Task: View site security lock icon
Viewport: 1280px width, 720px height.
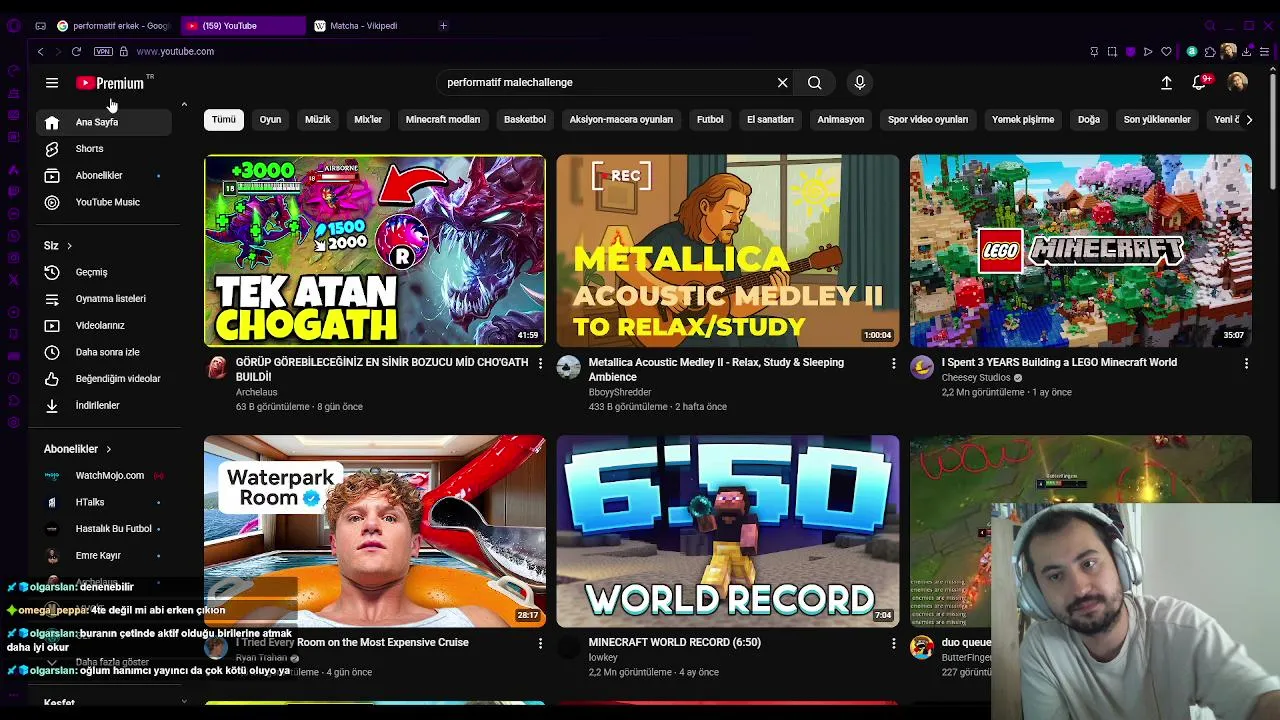Action: [124, 51]
